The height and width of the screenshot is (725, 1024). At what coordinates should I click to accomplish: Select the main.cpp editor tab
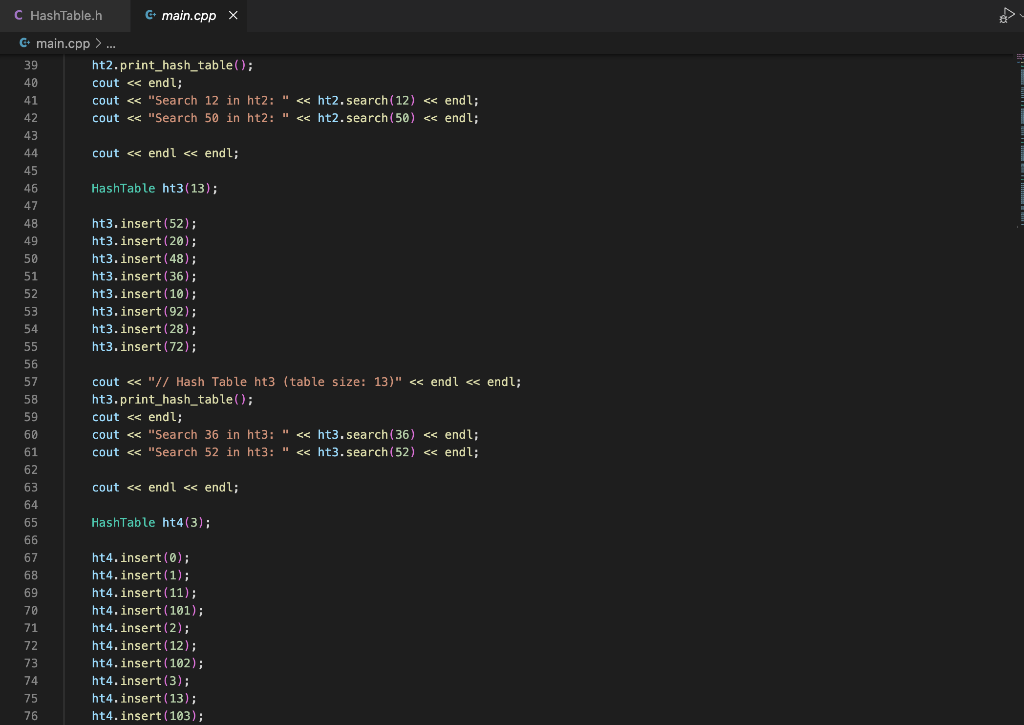[x=188, y=15]
